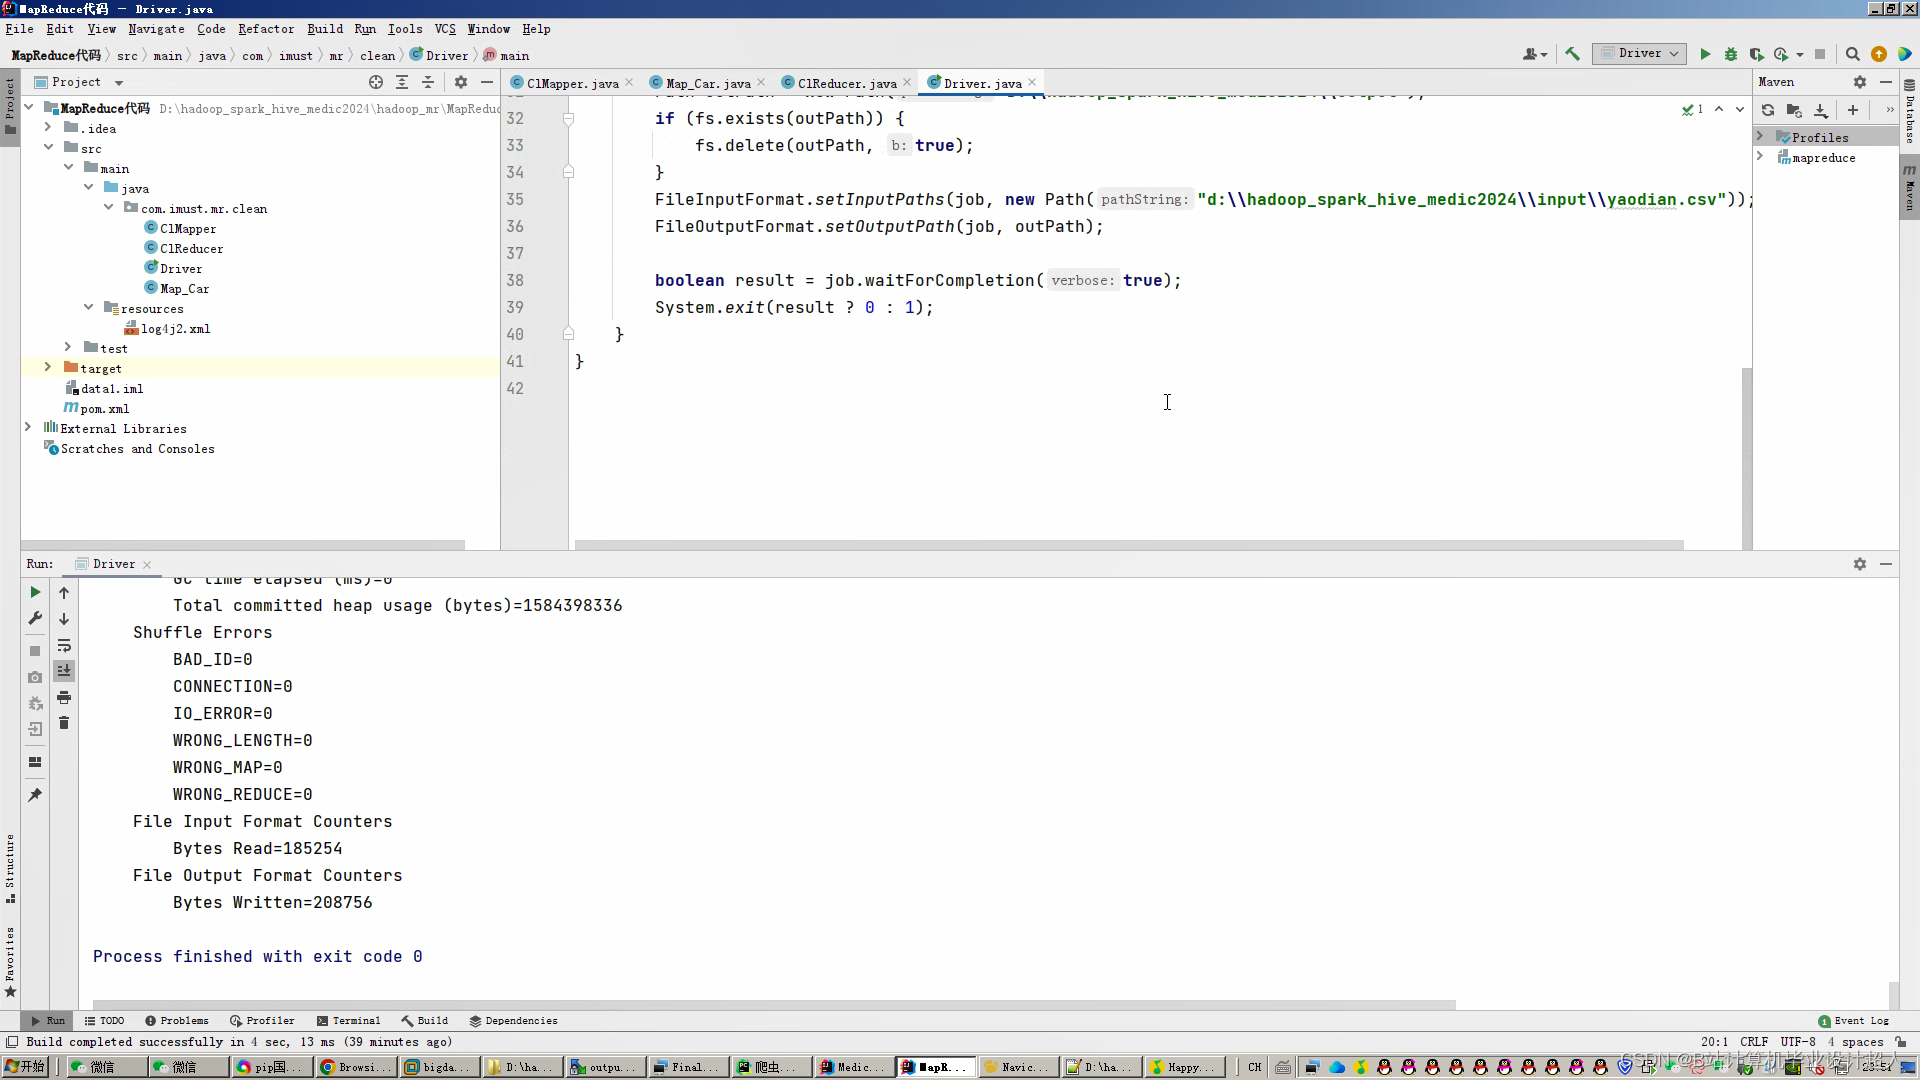
Task: Open the Refactor menu
Action: point(265,29)
